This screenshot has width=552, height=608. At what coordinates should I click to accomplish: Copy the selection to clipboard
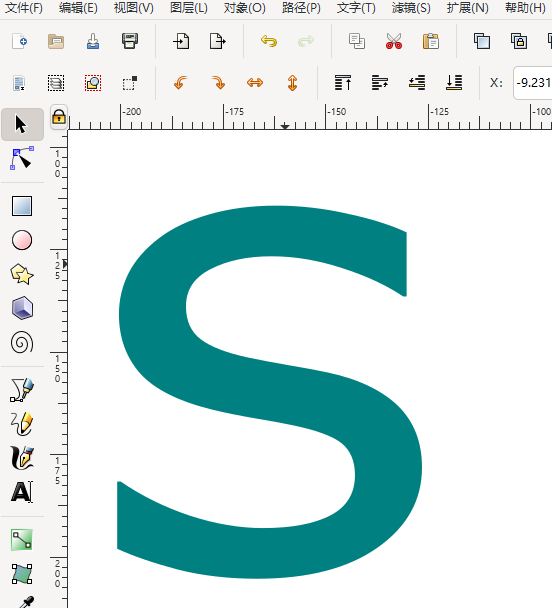(x=357, y=41)
